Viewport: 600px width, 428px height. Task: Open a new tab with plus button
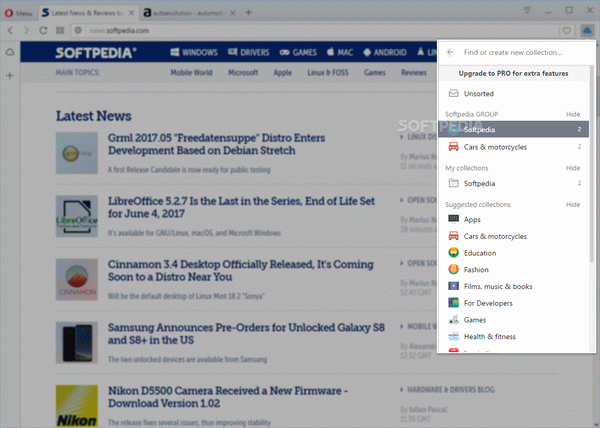[249, 13]
